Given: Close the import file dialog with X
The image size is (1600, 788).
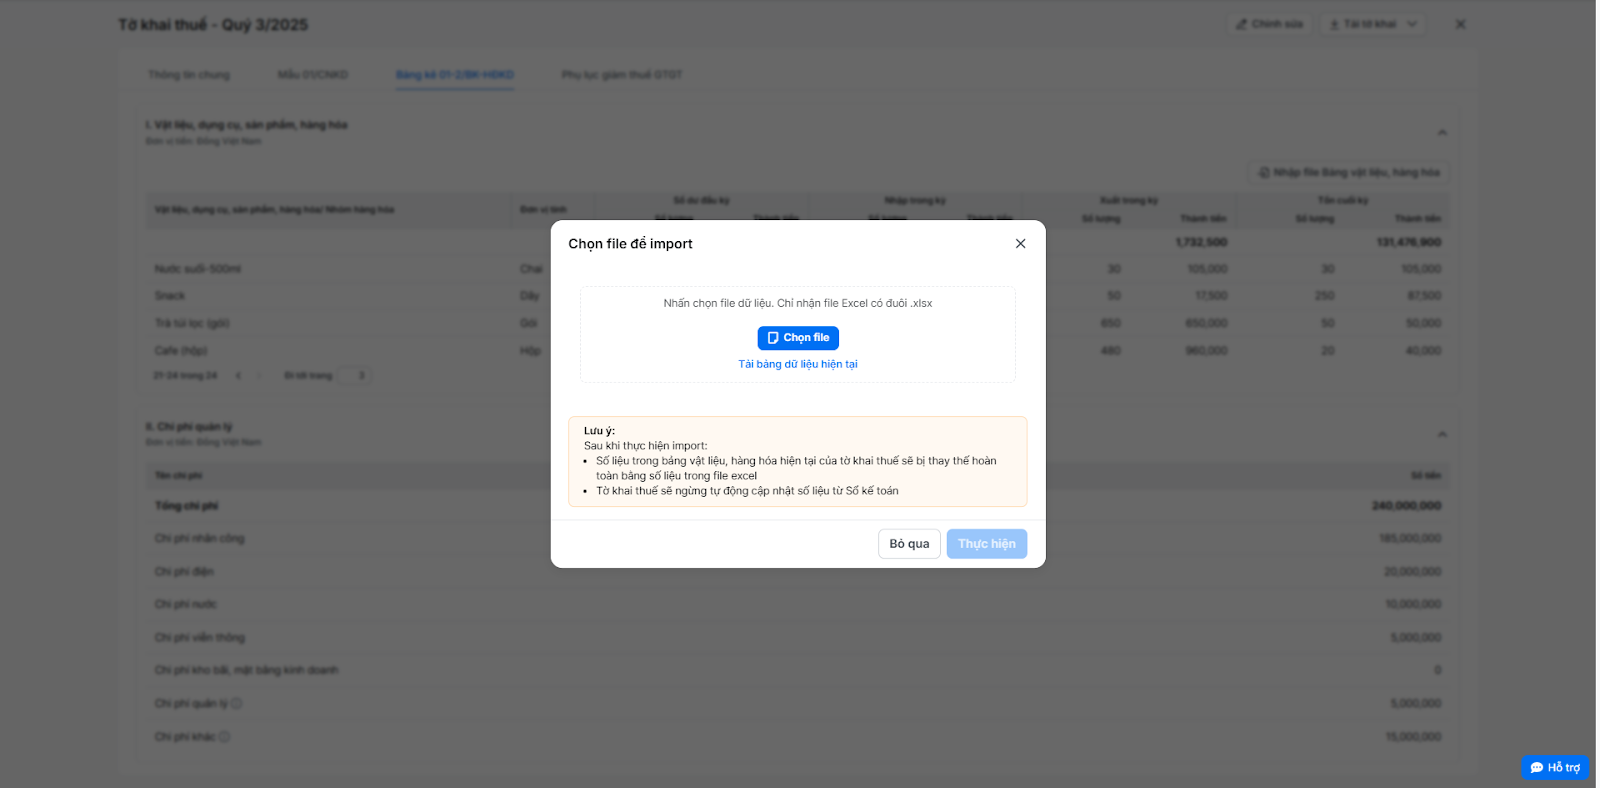Looking at the screenshot, I should [1020, 244].
